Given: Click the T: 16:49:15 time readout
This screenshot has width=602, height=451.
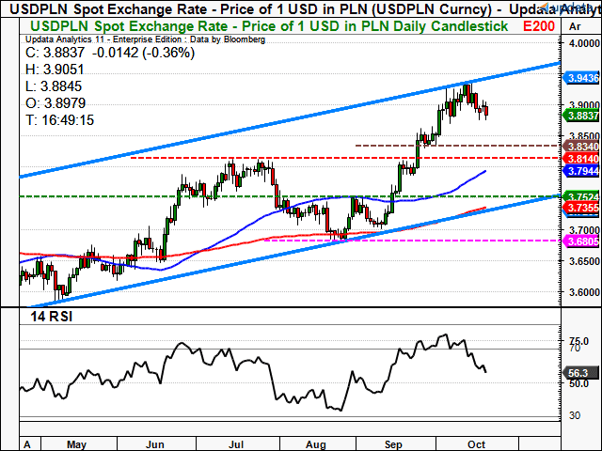Looking at the screenshot, I should [x=60, y=120].
